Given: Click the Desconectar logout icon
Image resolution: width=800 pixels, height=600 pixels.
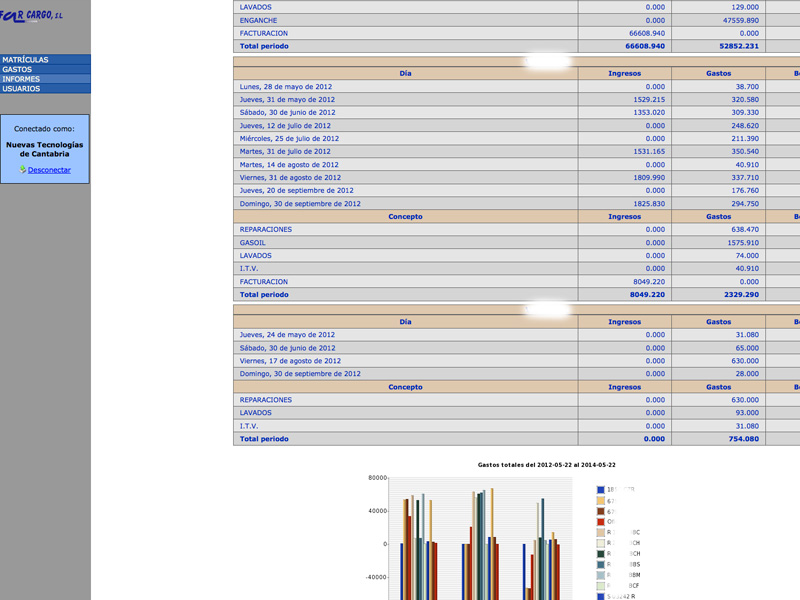Looking at the screenshot, I should (22, 170).
